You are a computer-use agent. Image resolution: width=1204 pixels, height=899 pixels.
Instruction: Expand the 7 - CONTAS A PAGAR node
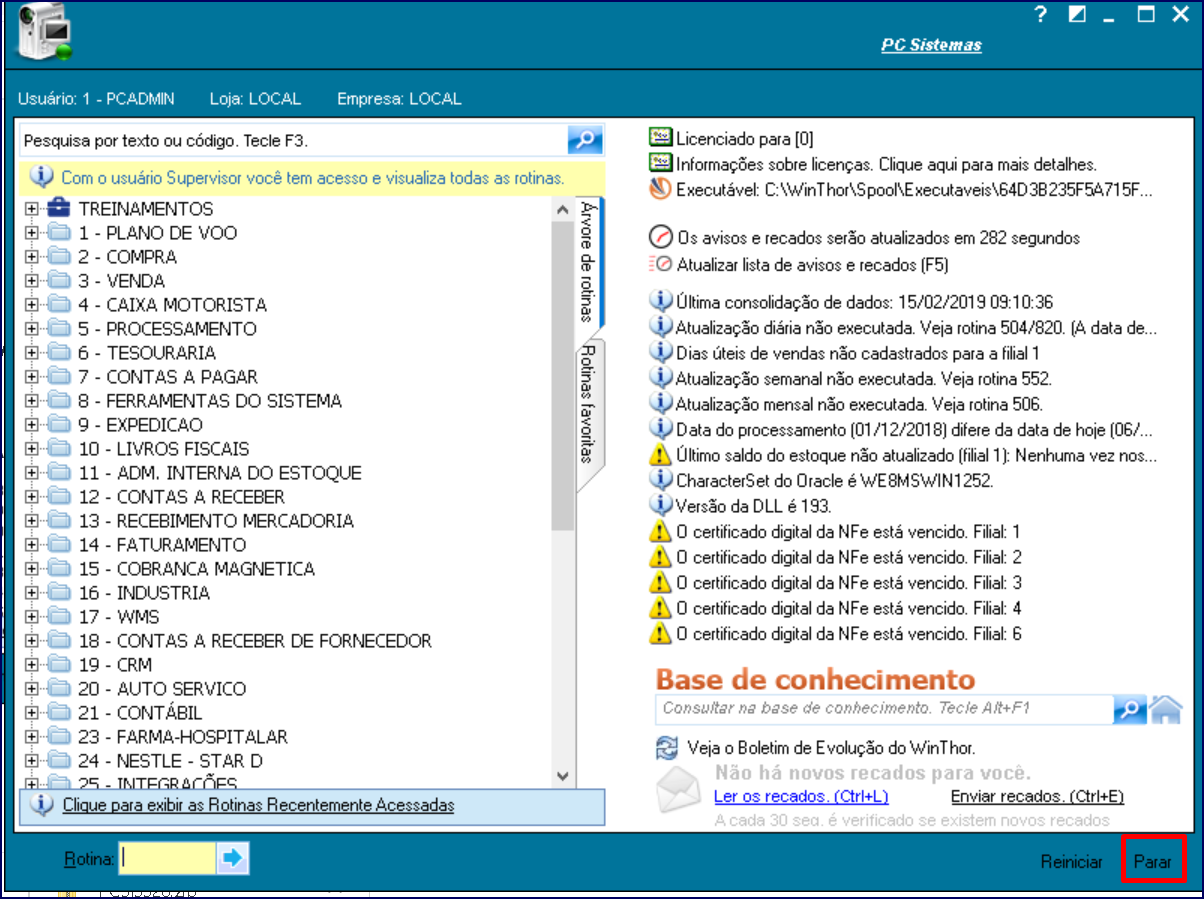pos(33,377)
